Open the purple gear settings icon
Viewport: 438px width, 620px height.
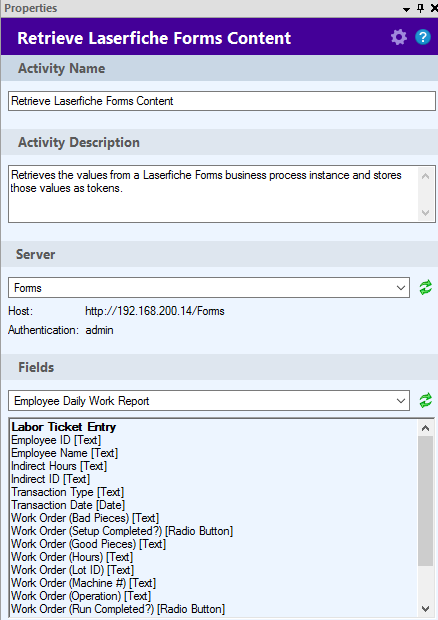coord(398,38)
